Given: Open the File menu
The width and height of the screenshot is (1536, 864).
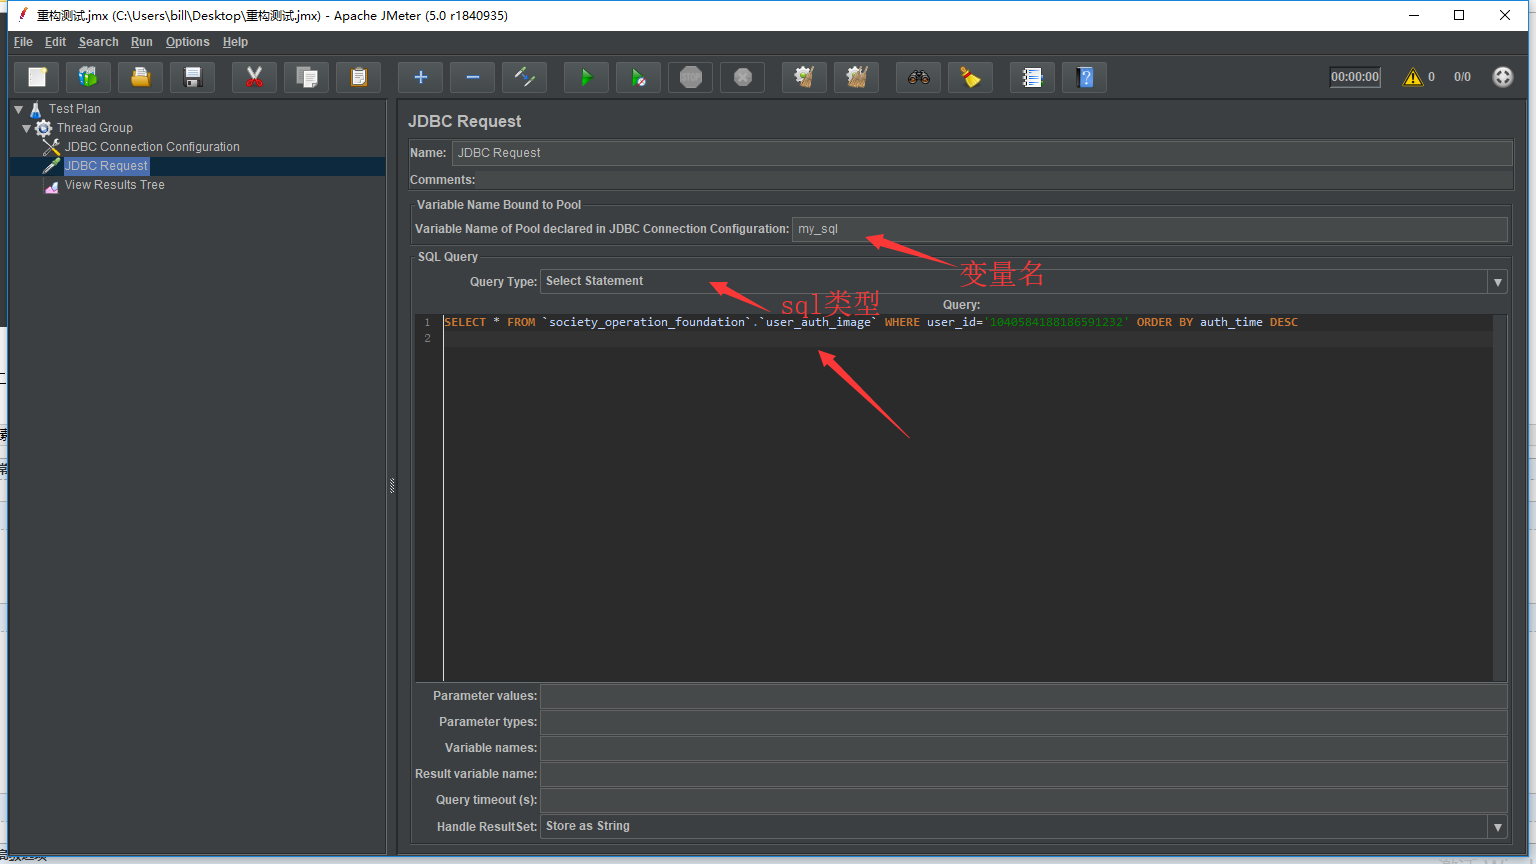Looking at the screenshot, I should (23, 42).
